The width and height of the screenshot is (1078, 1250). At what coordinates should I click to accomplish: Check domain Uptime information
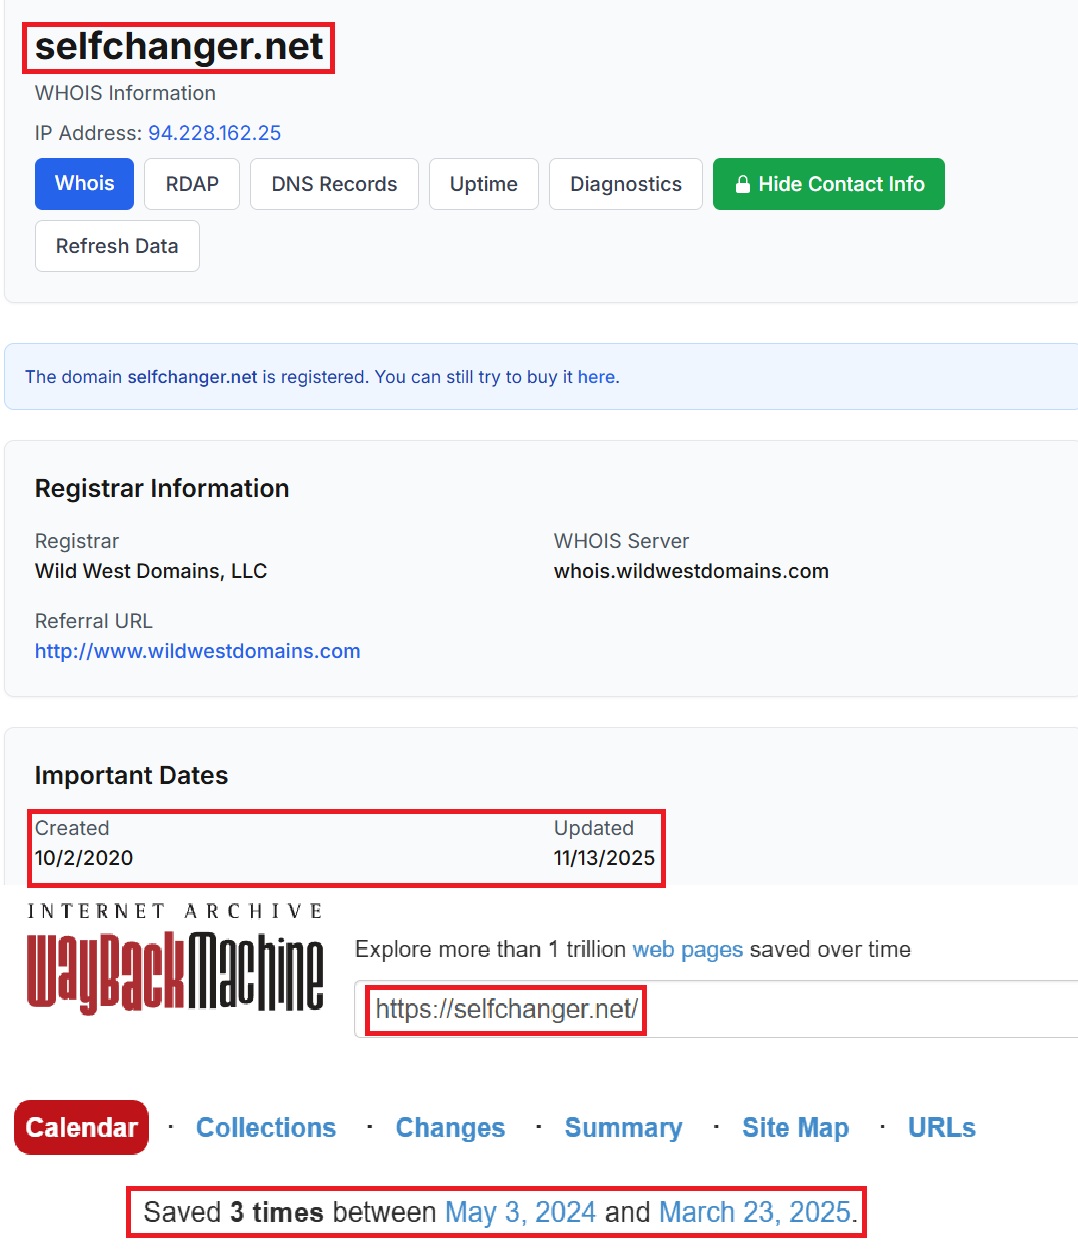(x=483, y=184)
